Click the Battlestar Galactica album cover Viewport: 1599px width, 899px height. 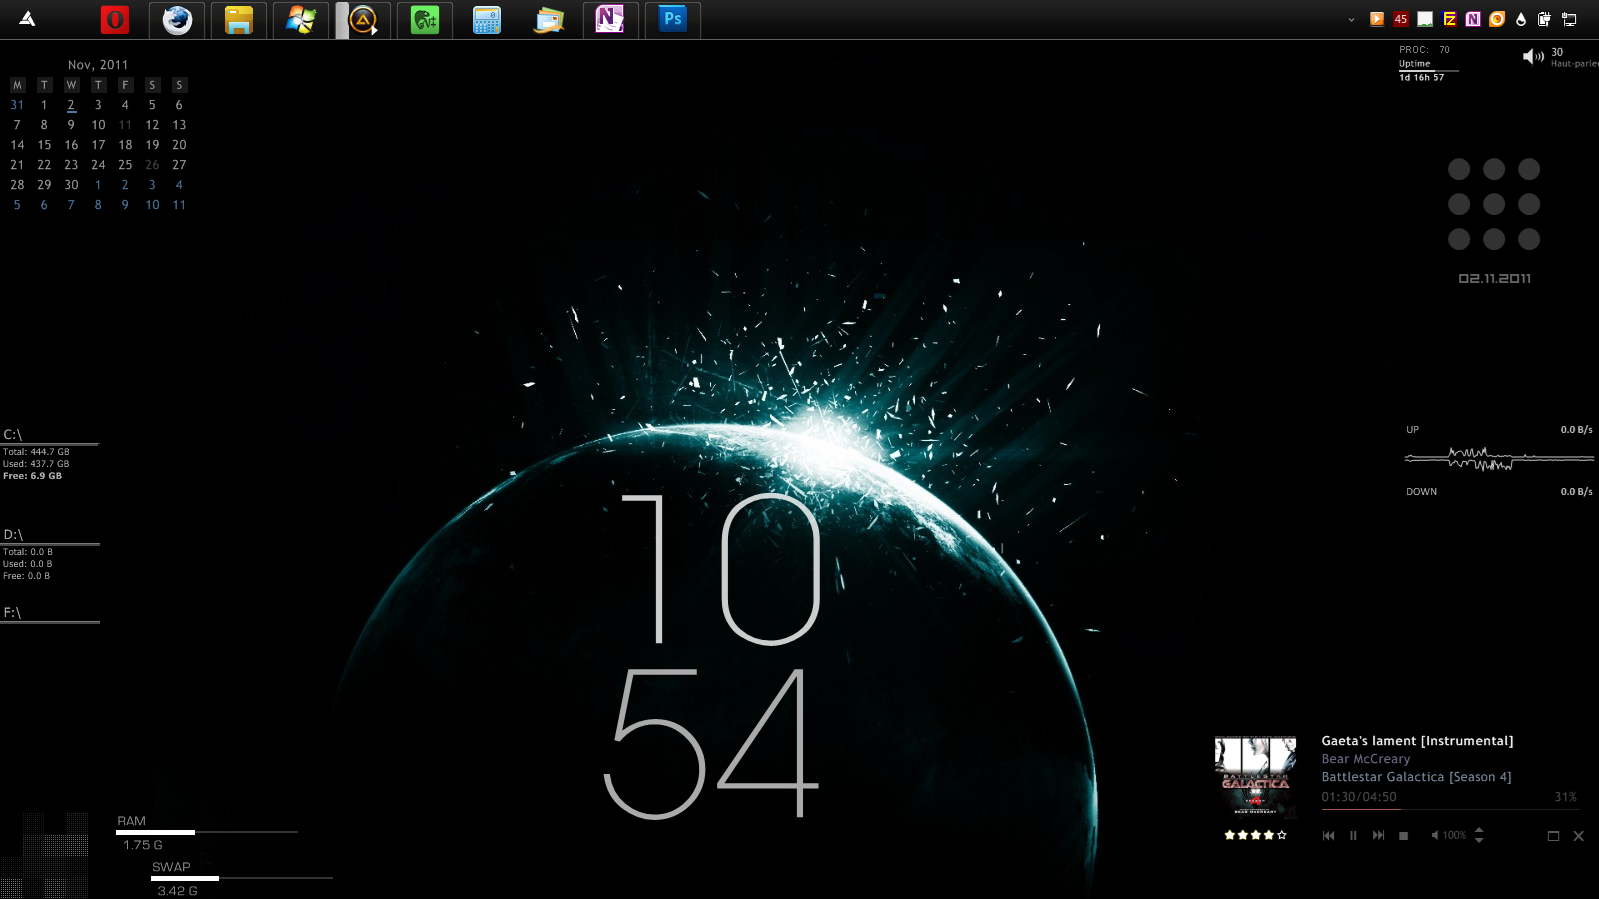click(x=1255, y=777)
